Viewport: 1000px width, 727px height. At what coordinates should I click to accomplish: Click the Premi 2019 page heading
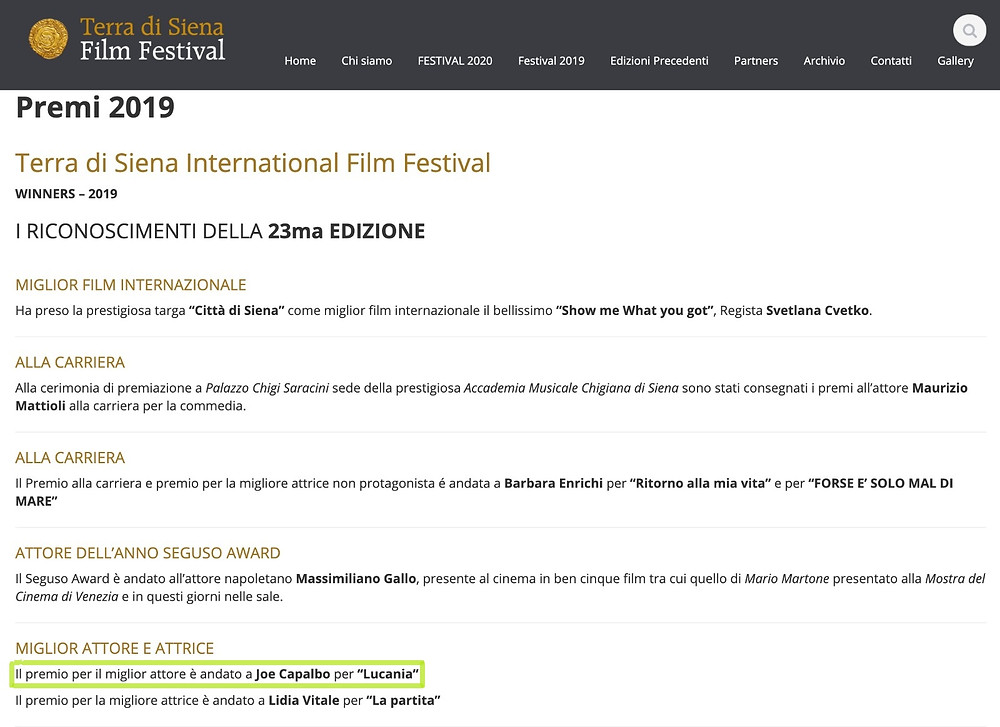coord(95,107)
